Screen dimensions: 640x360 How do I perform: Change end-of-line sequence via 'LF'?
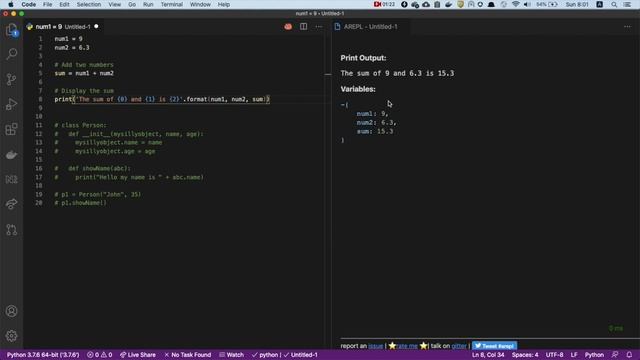pos(574,355)
